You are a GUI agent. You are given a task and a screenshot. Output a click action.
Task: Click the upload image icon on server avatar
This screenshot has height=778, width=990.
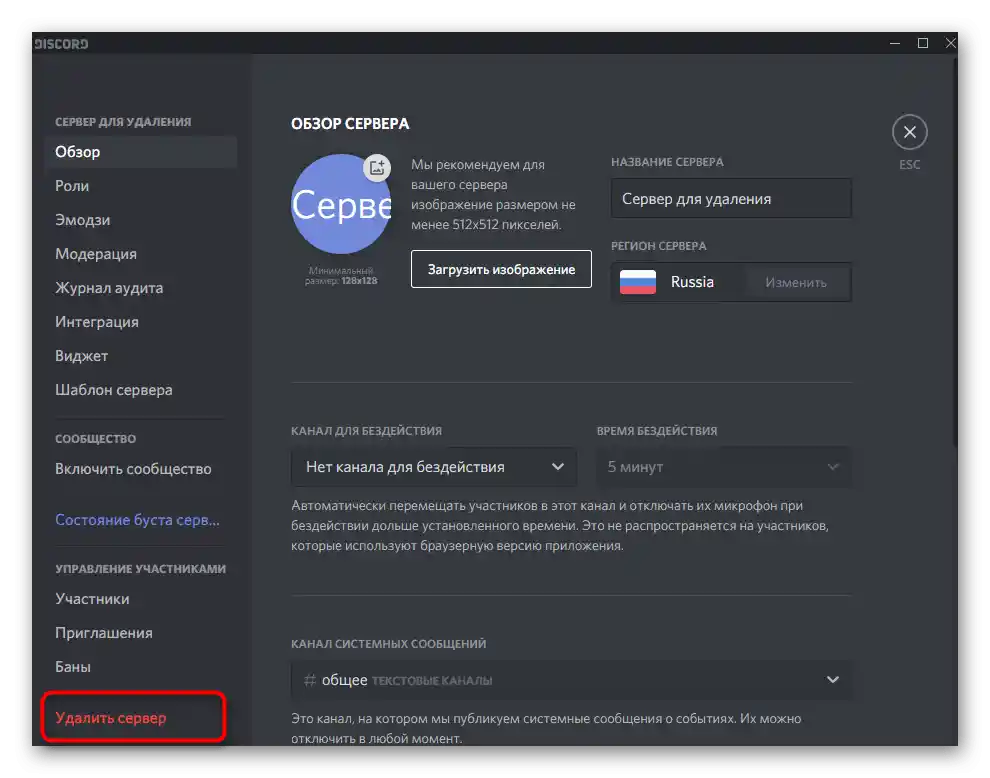pos(377,167)
